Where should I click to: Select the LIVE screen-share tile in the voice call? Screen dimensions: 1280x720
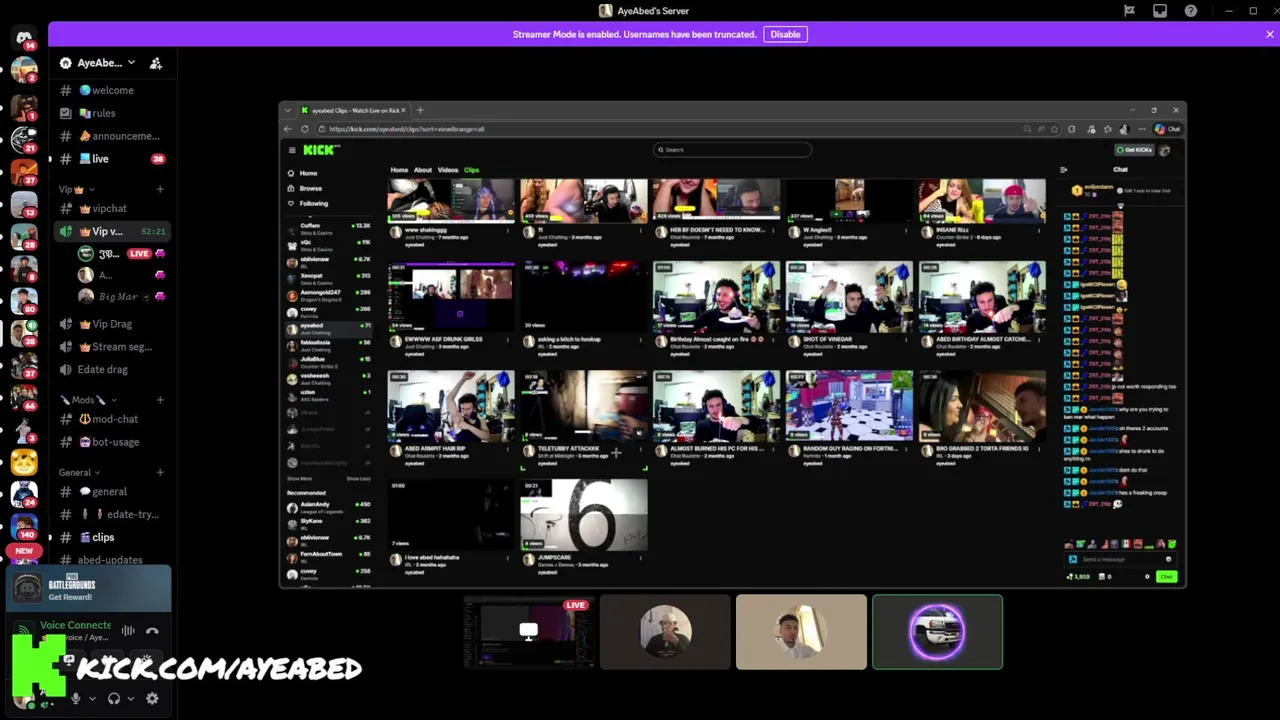click(x=528, y=632)
